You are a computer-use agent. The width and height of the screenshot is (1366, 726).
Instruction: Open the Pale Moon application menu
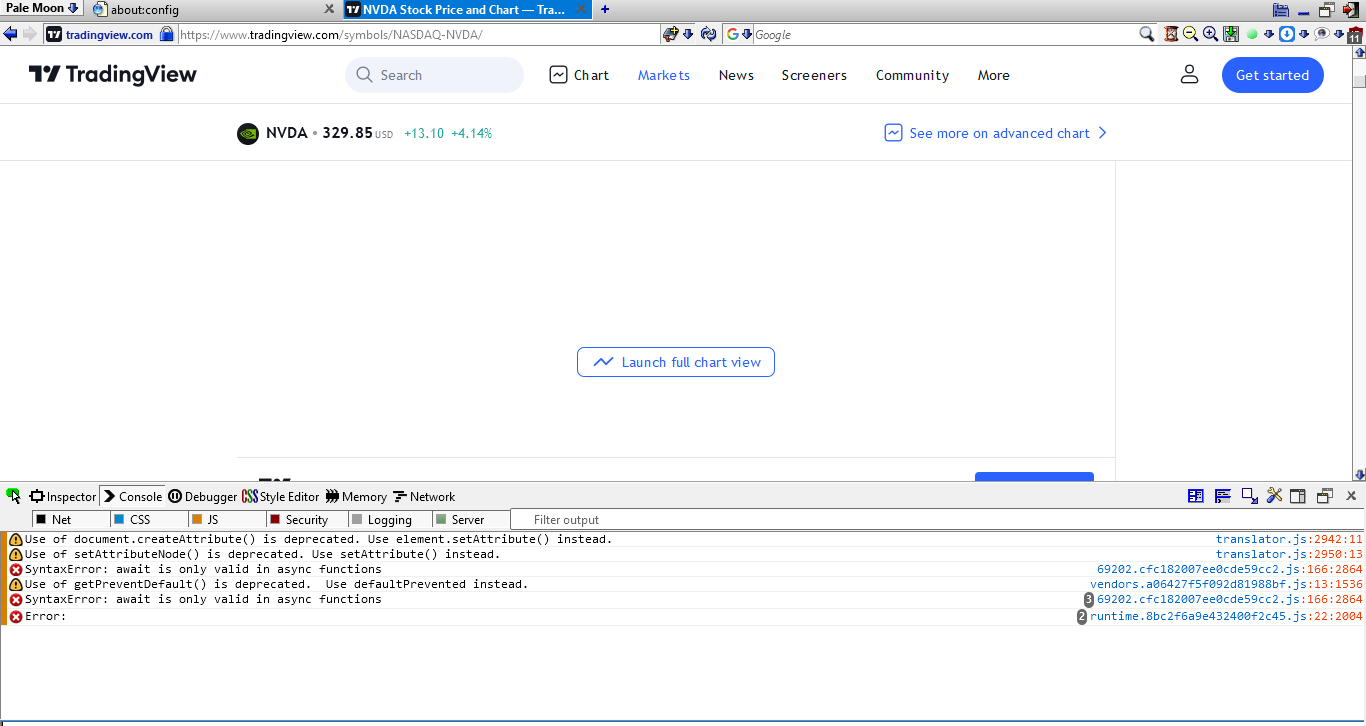click(x=42, y=8)
